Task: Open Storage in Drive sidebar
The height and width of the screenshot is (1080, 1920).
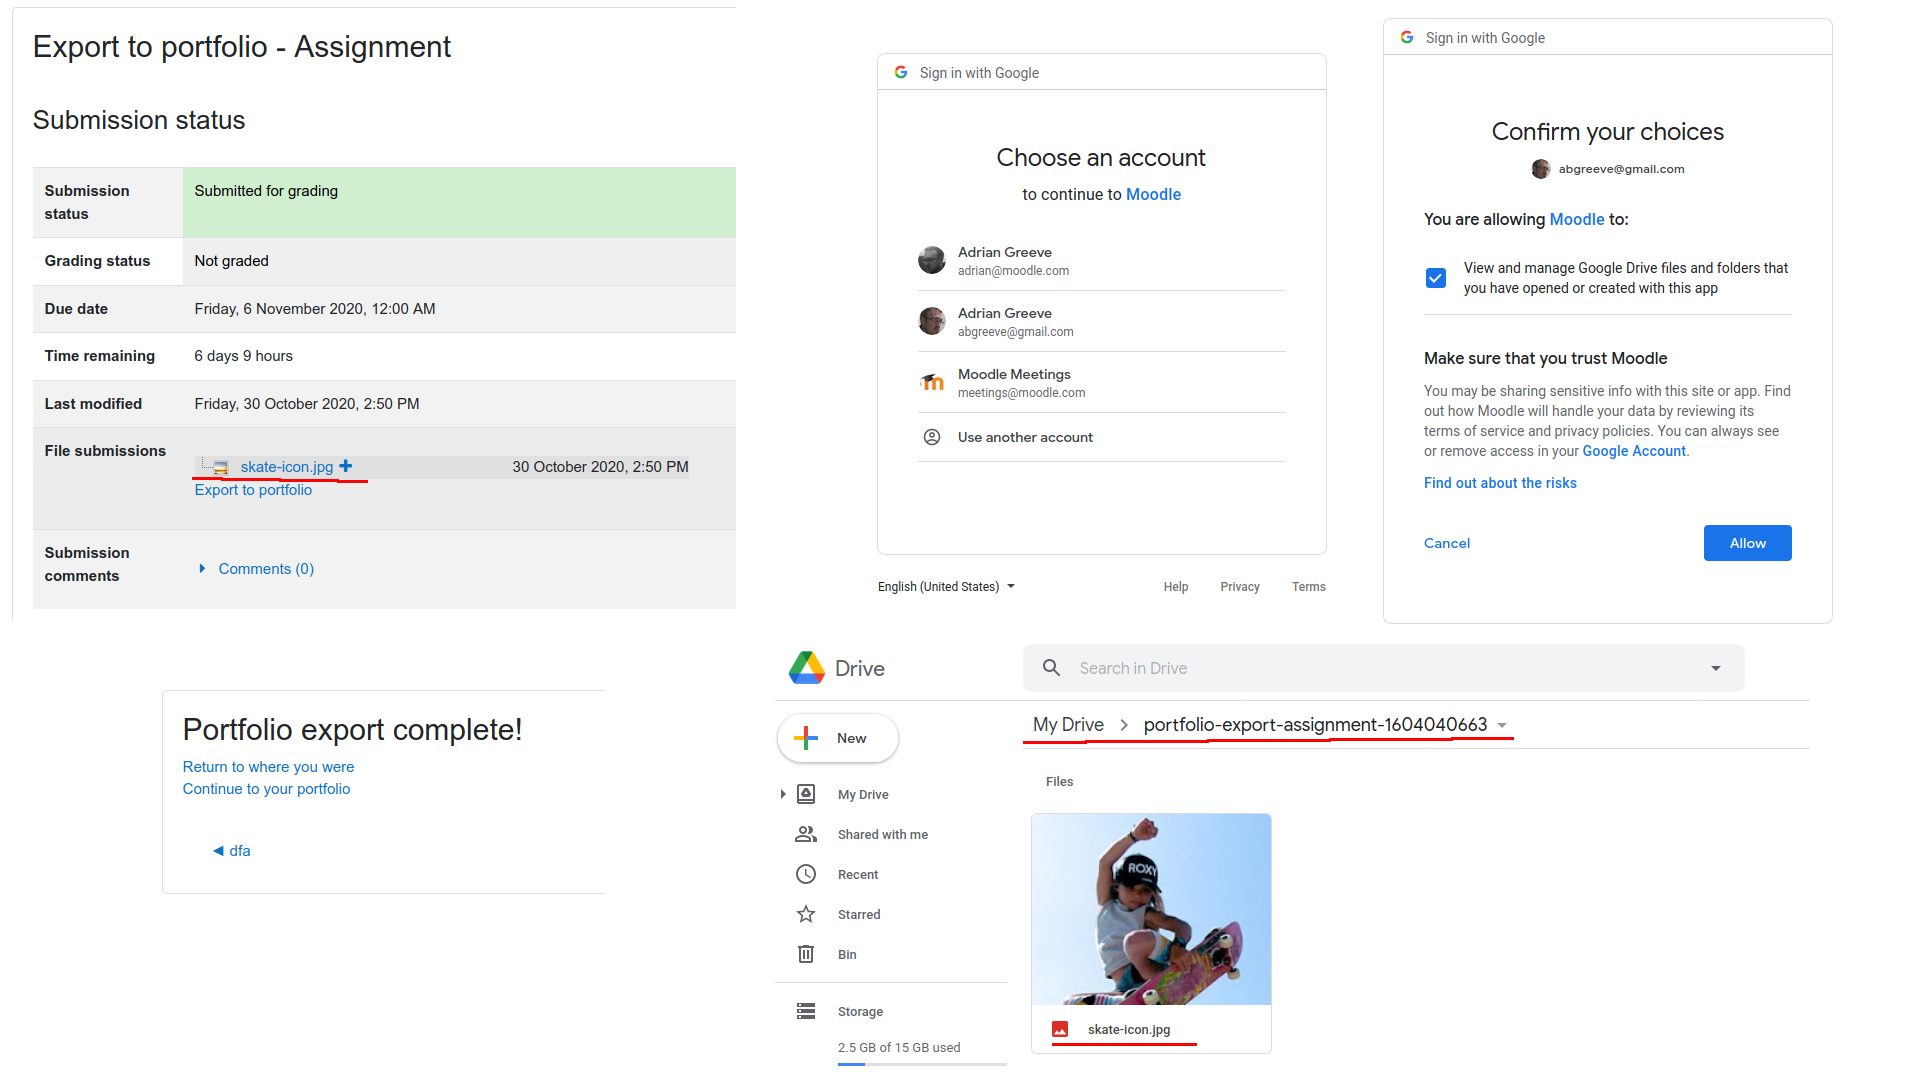Action: pos(860,1011)
